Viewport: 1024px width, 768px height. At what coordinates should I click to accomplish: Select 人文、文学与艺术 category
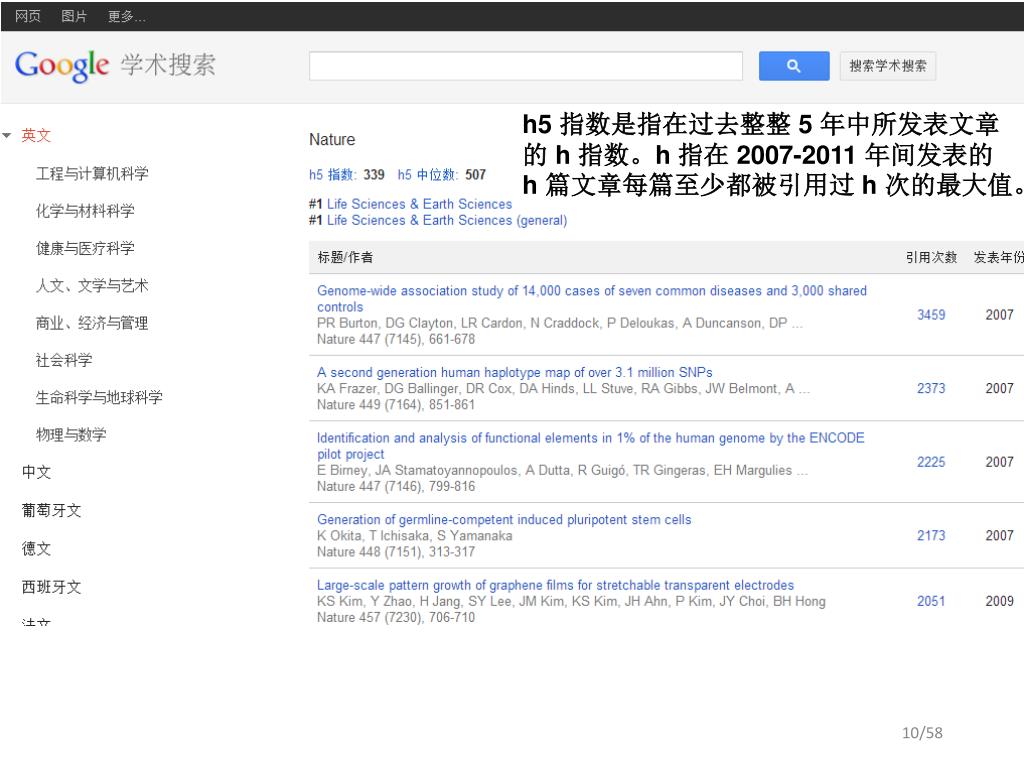point(92,285)
